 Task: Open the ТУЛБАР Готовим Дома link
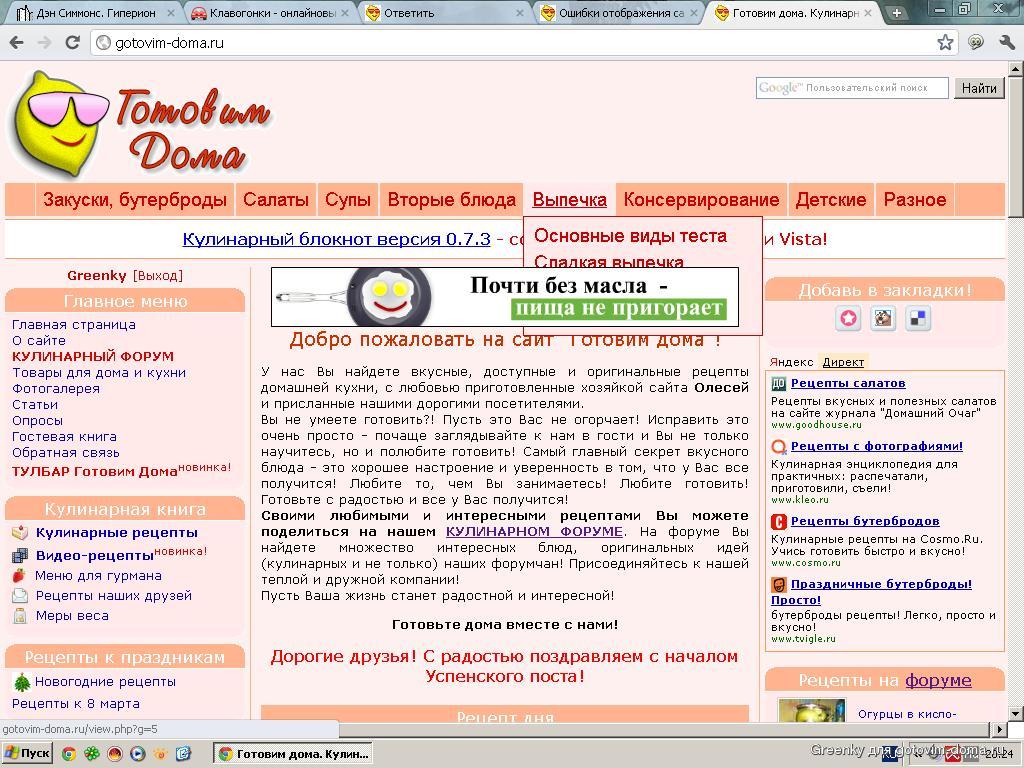tap(94, 472)
